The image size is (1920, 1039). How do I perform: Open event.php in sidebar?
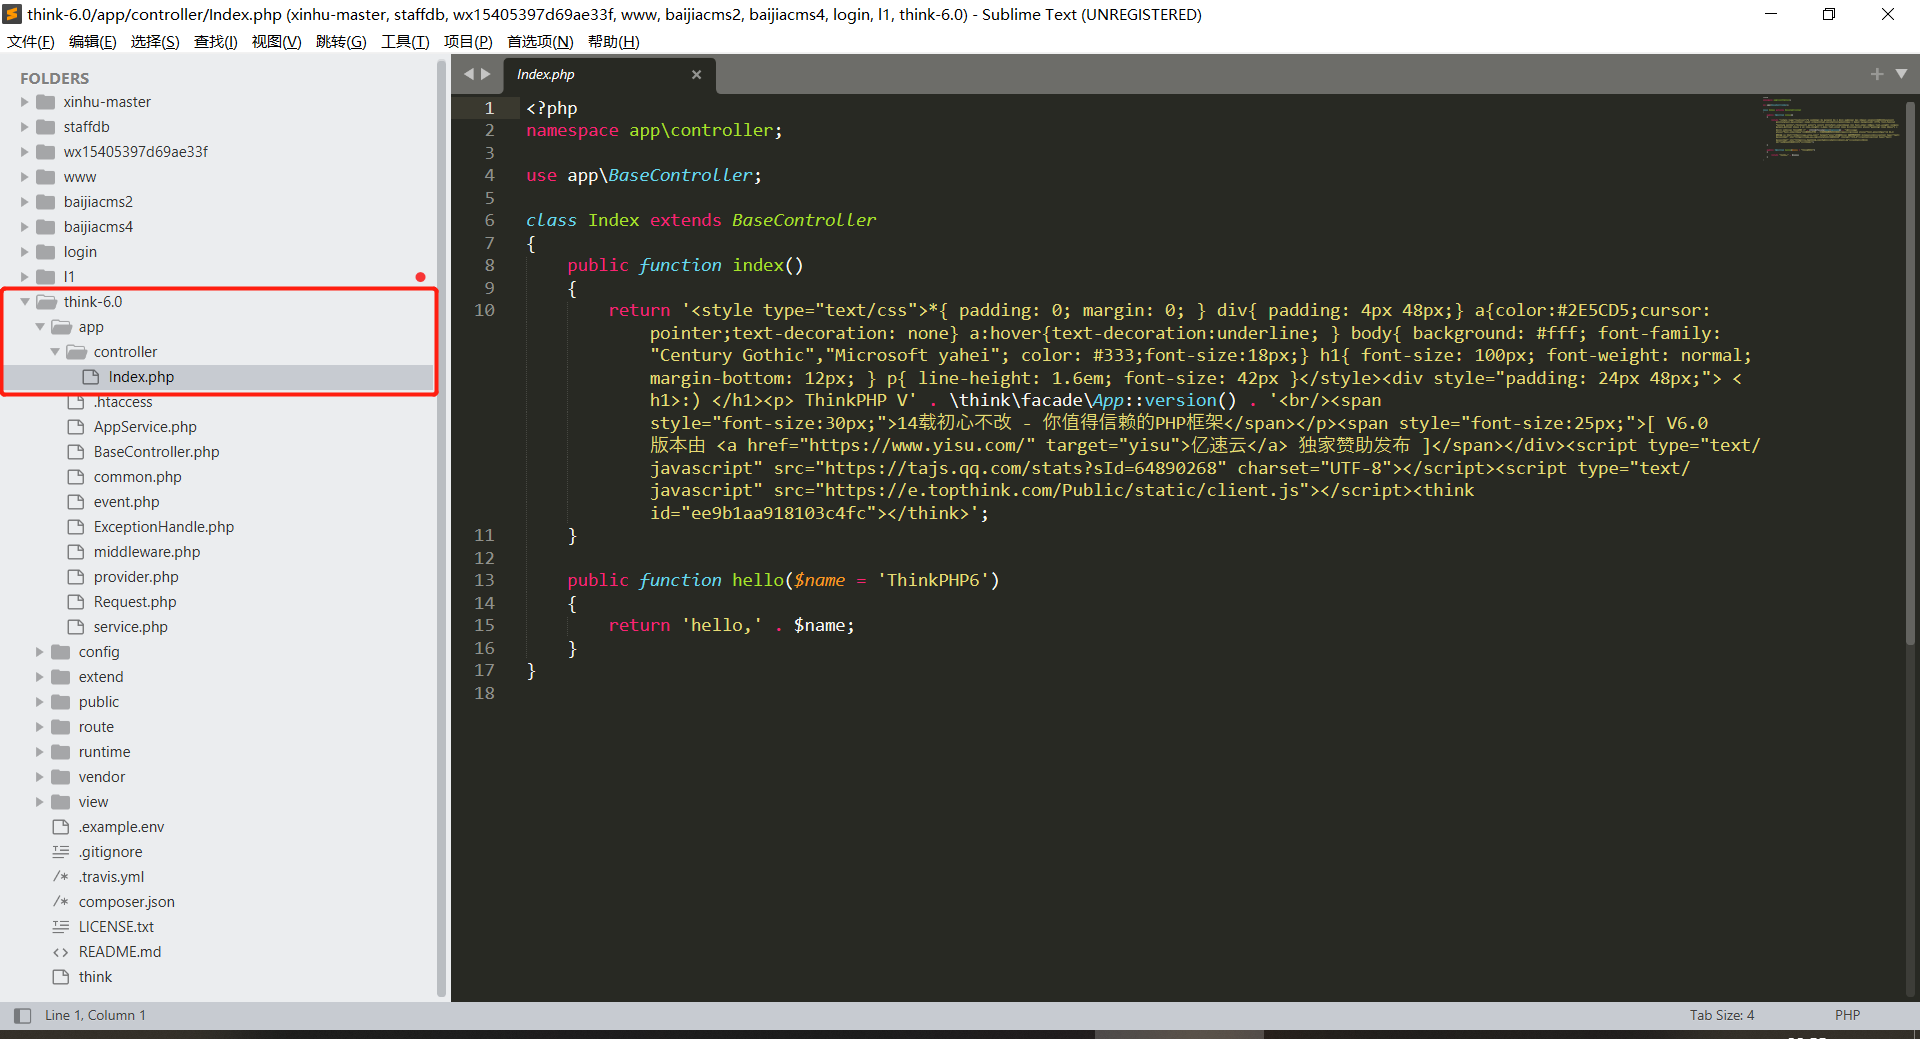pyautogui.click(x=126, y=502)
